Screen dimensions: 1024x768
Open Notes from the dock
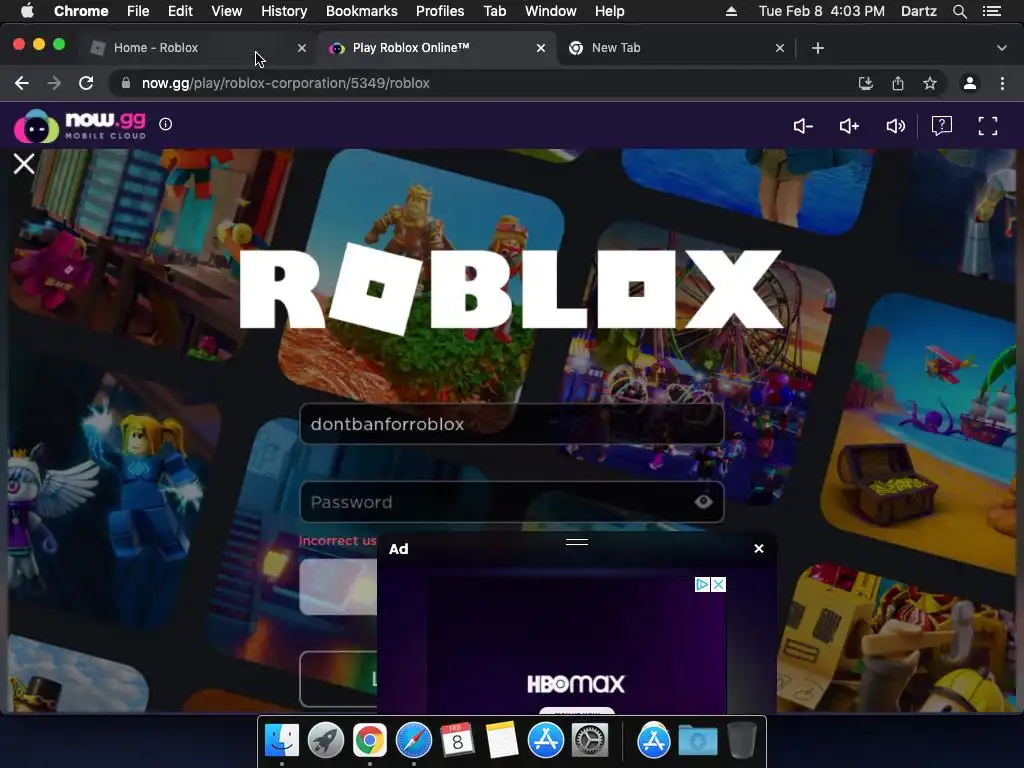point(502,741)
